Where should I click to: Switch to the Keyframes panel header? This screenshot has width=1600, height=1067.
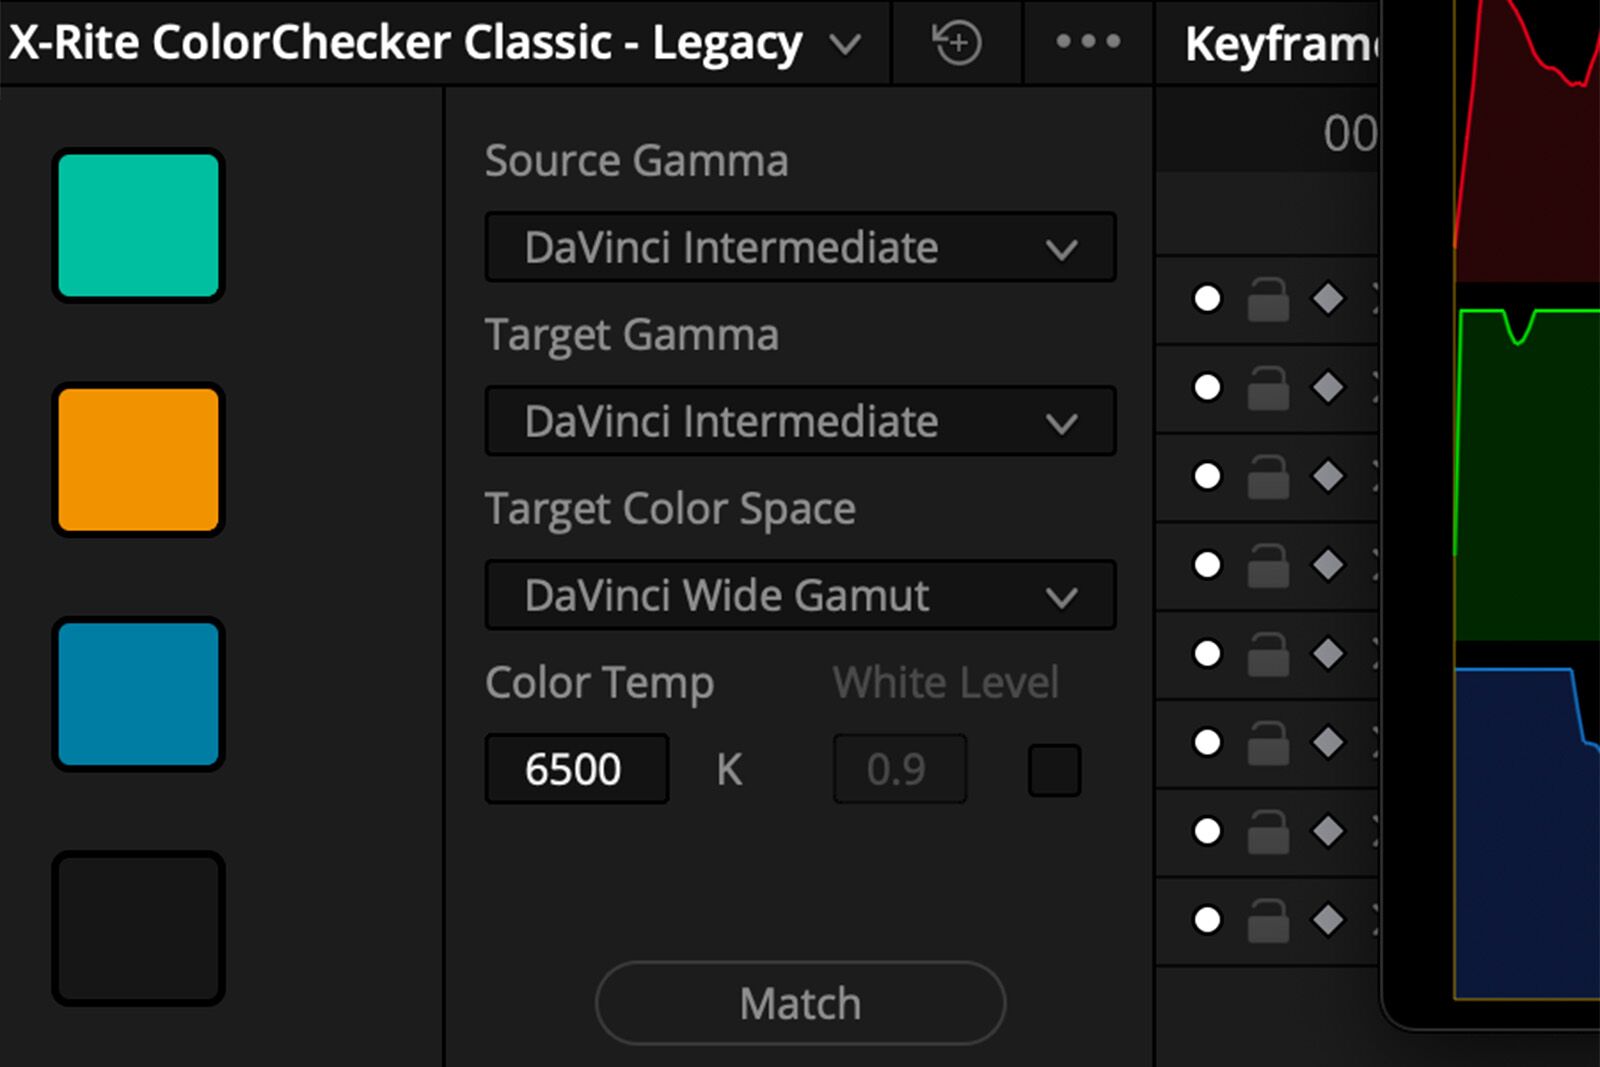(x=1280, y=44)
